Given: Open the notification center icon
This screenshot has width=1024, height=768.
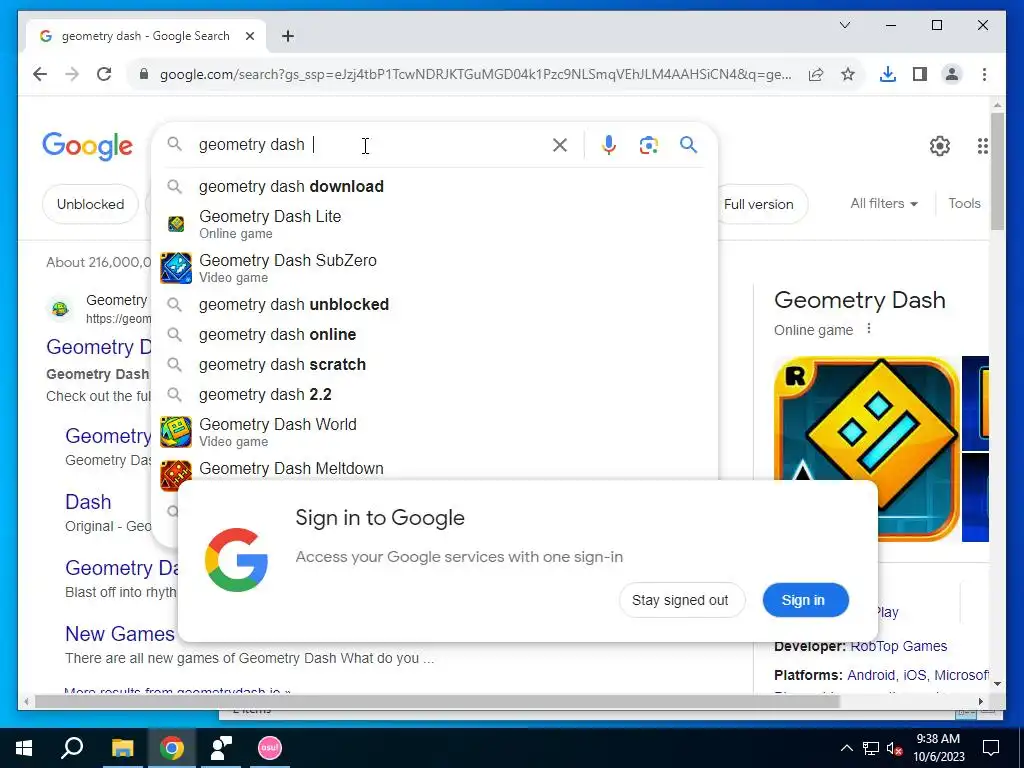Looking at the screenshot, I should tap(991, 748).
